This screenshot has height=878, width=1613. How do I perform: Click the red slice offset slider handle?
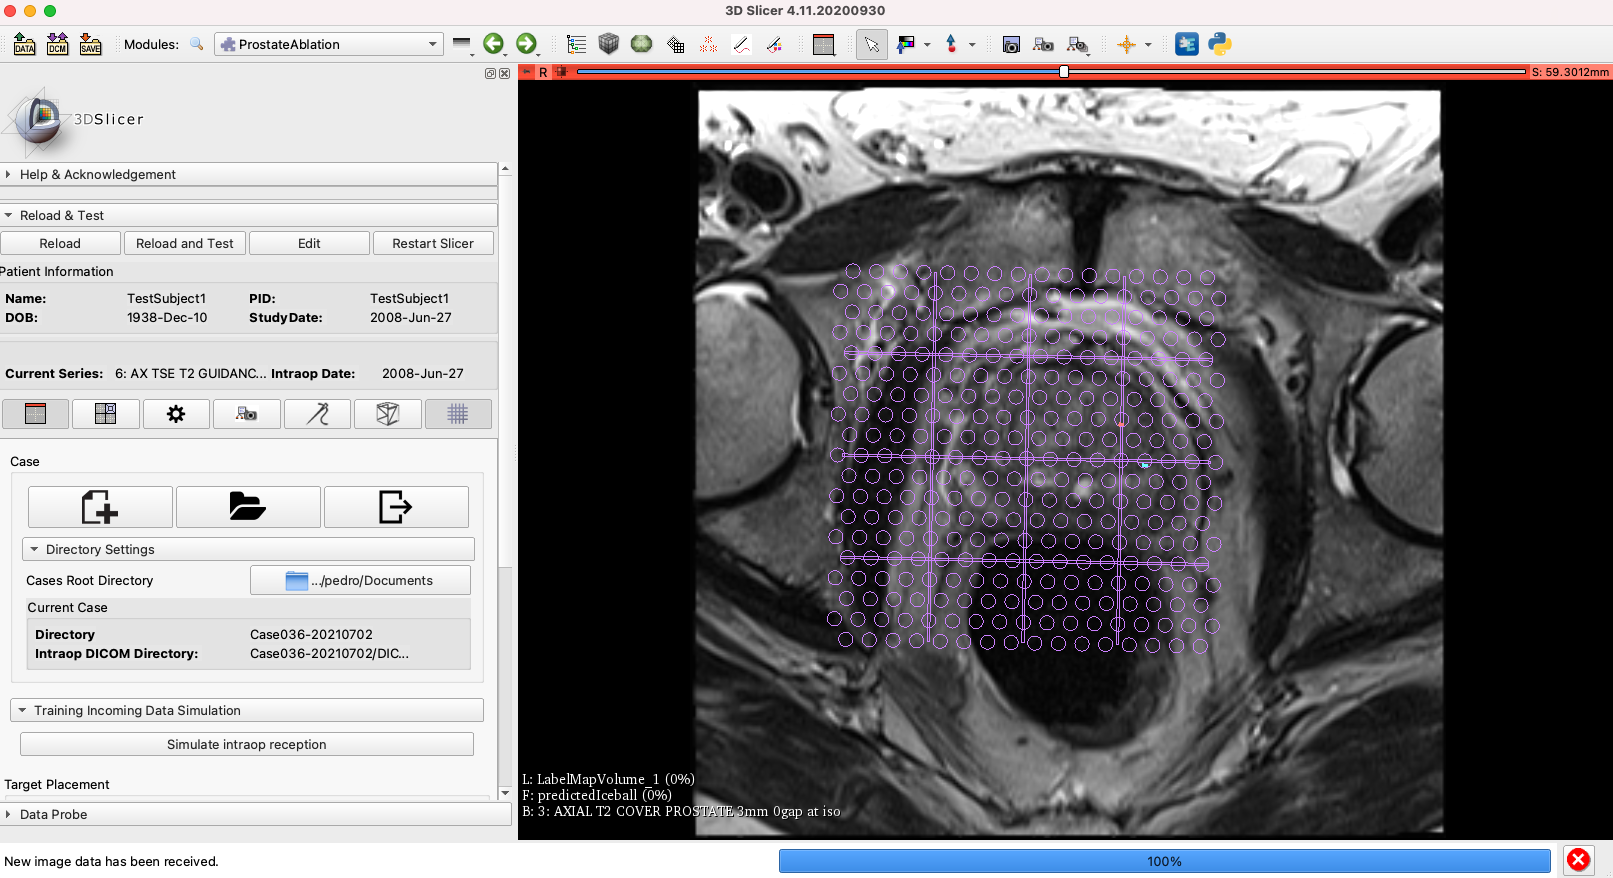point(1064,72)
